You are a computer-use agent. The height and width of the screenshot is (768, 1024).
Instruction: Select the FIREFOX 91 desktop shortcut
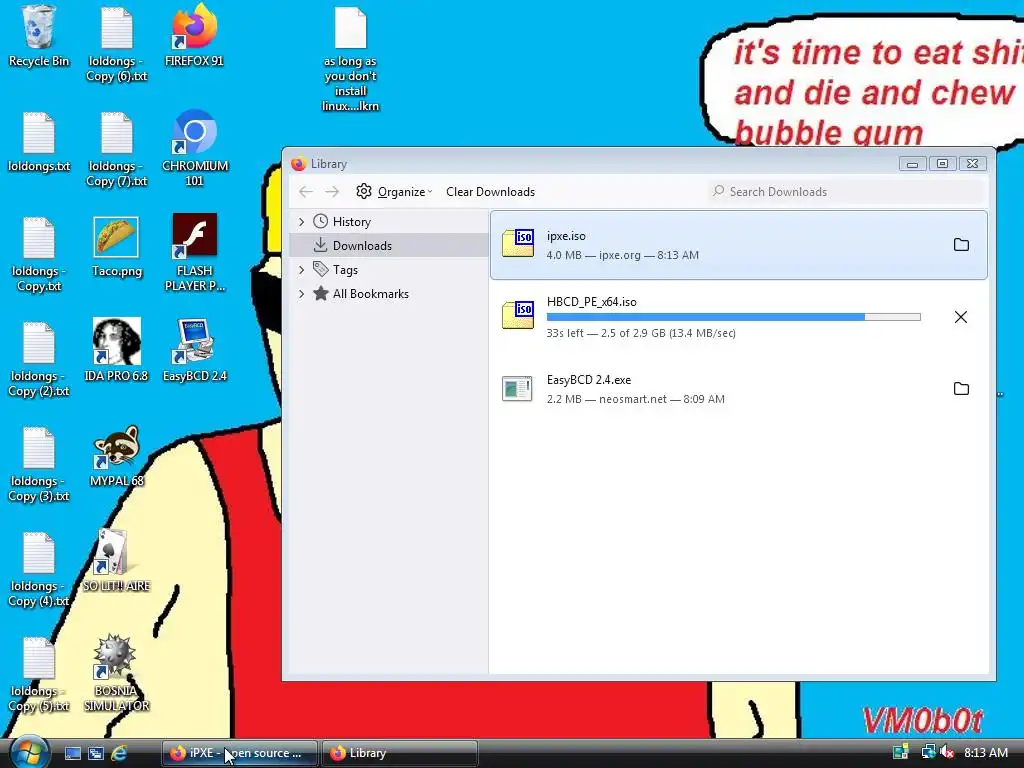click(194, 36)
